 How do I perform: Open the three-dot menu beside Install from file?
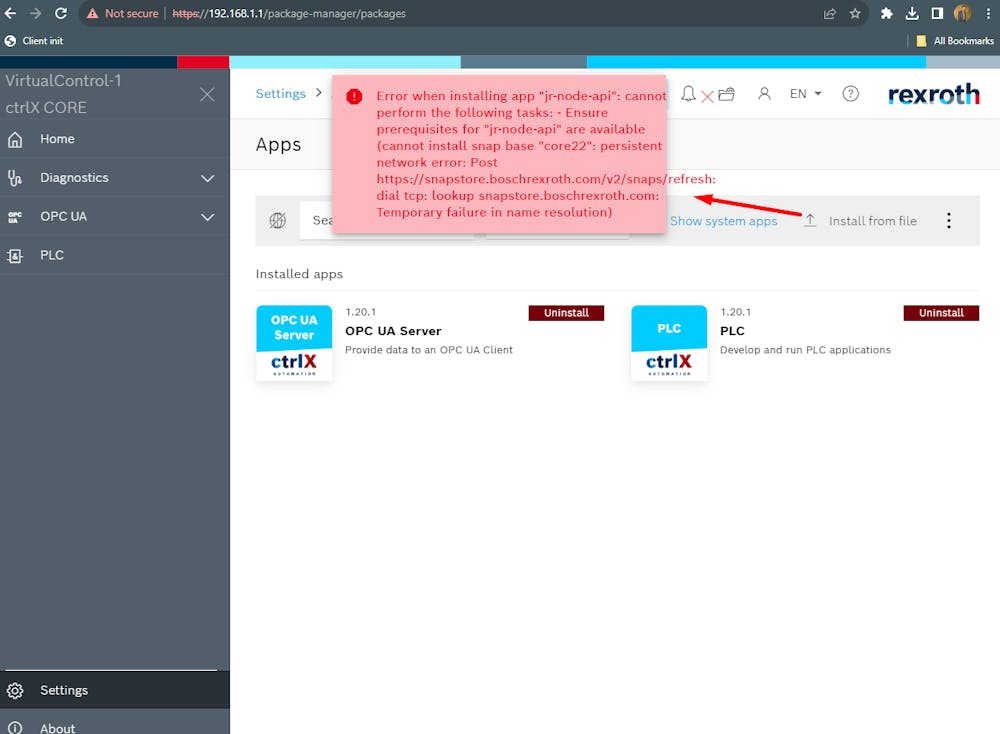click(x=948, y=220)
